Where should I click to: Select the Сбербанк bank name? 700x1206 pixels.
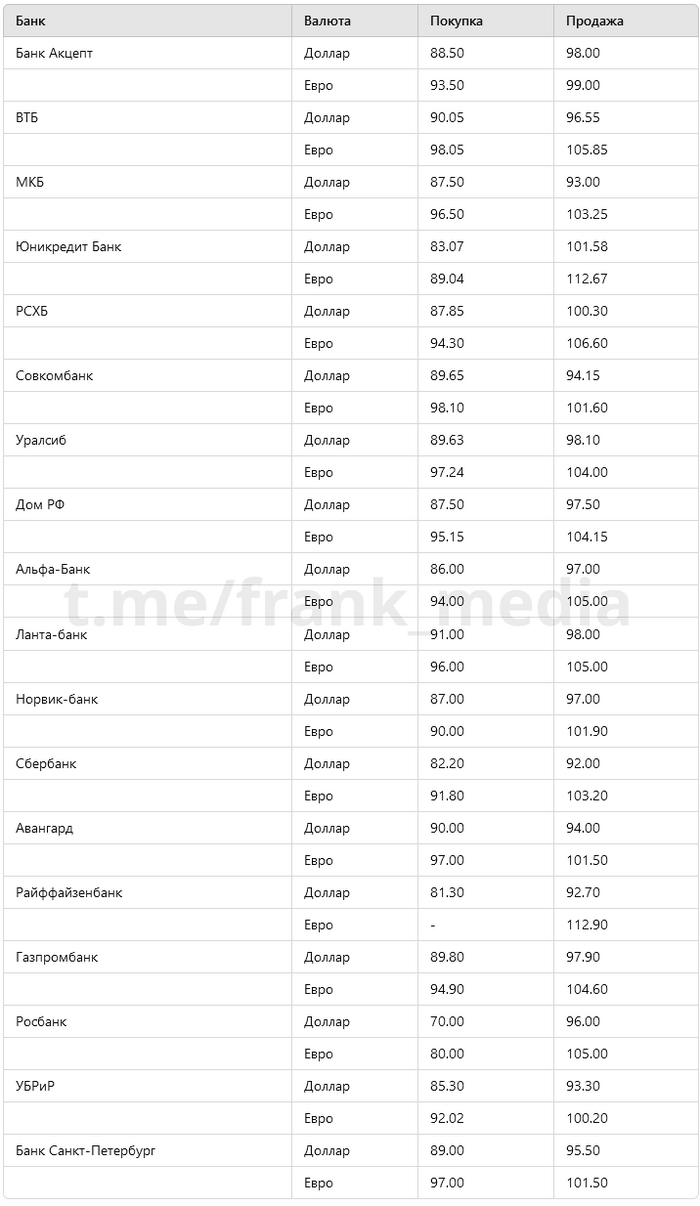coord(46,763)
